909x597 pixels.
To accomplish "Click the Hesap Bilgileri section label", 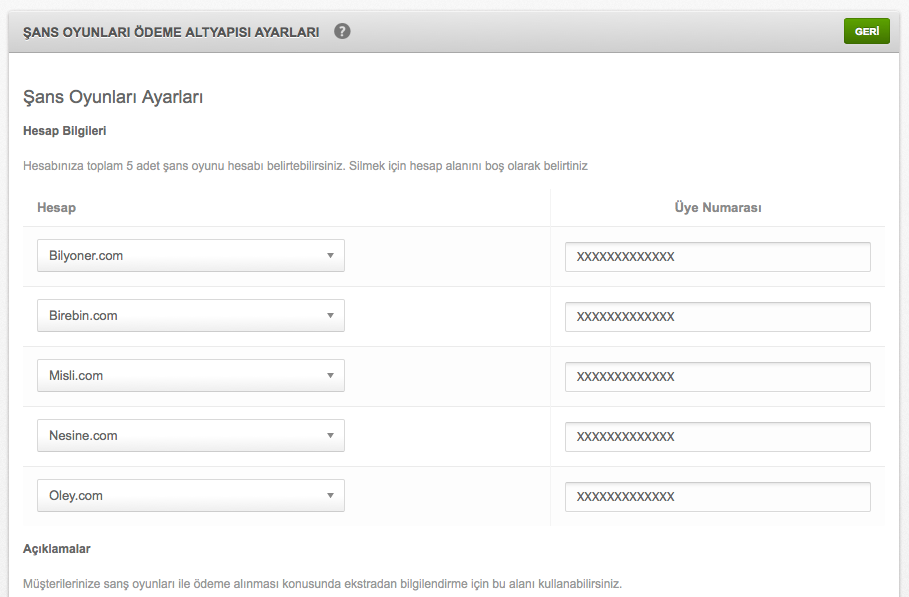I will click(64, 131).
